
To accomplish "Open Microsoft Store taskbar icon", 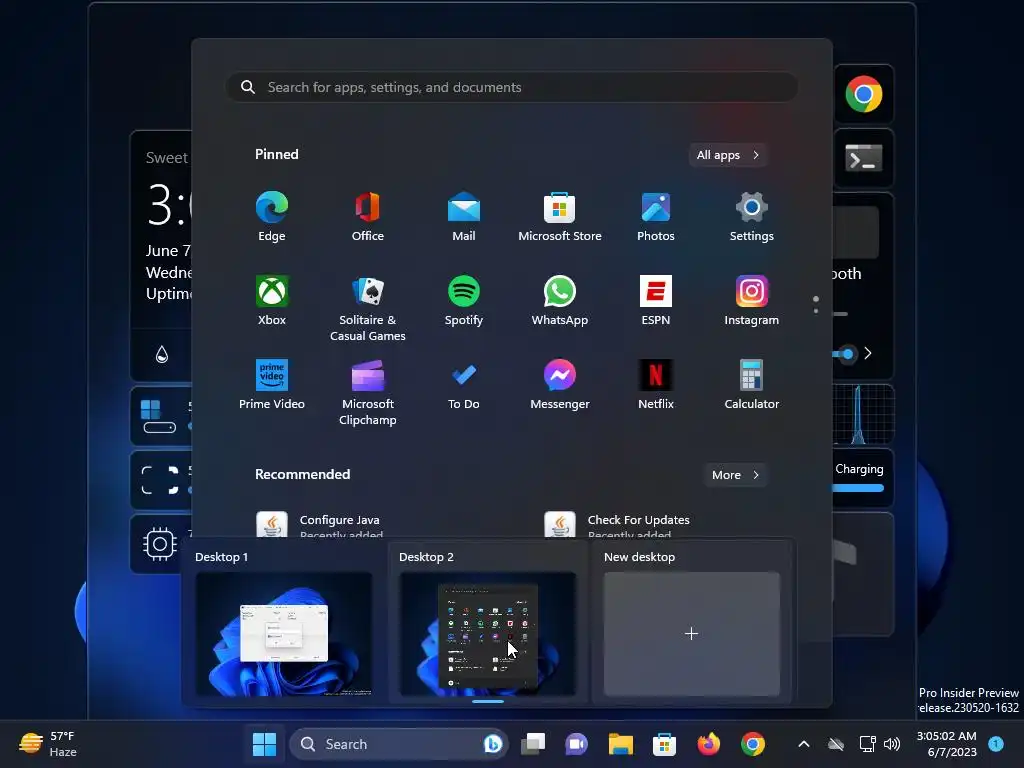I will coord(664,744).
